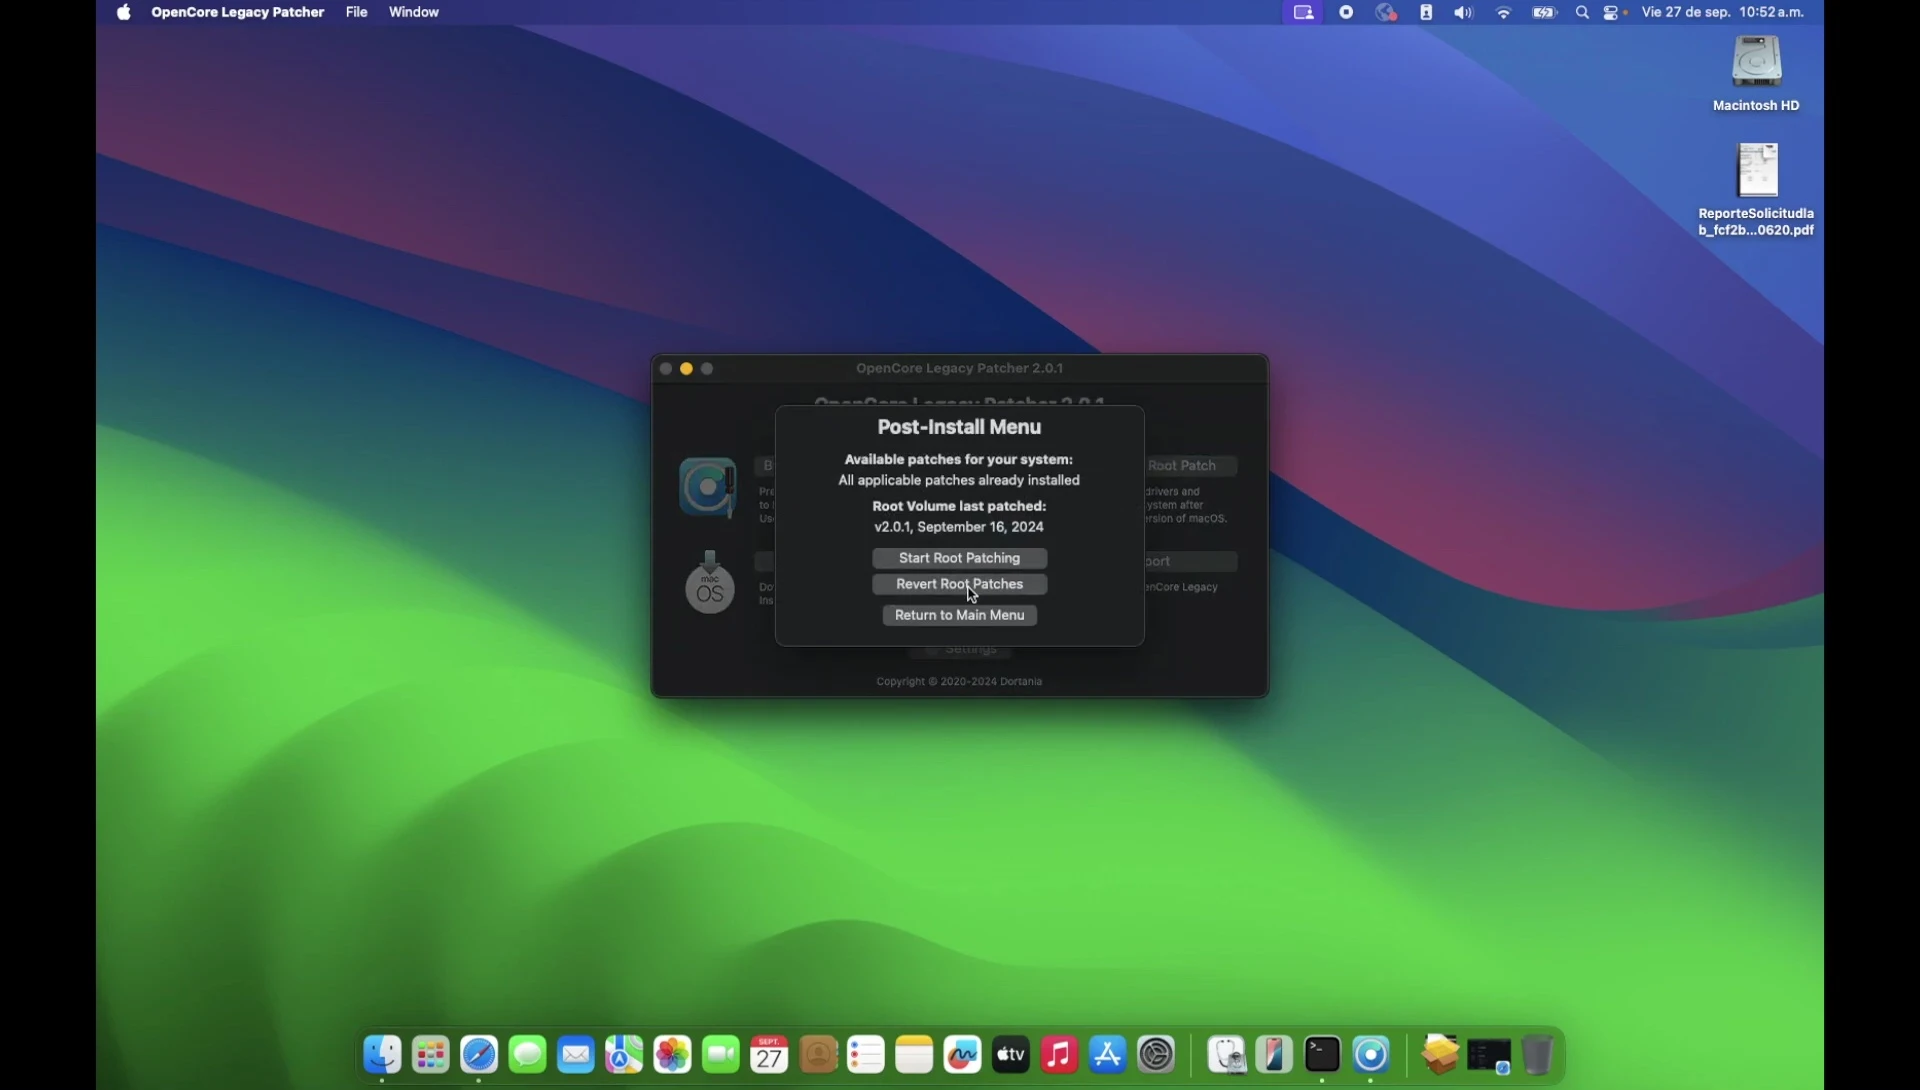Open Apple TV from the Dock

click(x=1011, y=1054)
